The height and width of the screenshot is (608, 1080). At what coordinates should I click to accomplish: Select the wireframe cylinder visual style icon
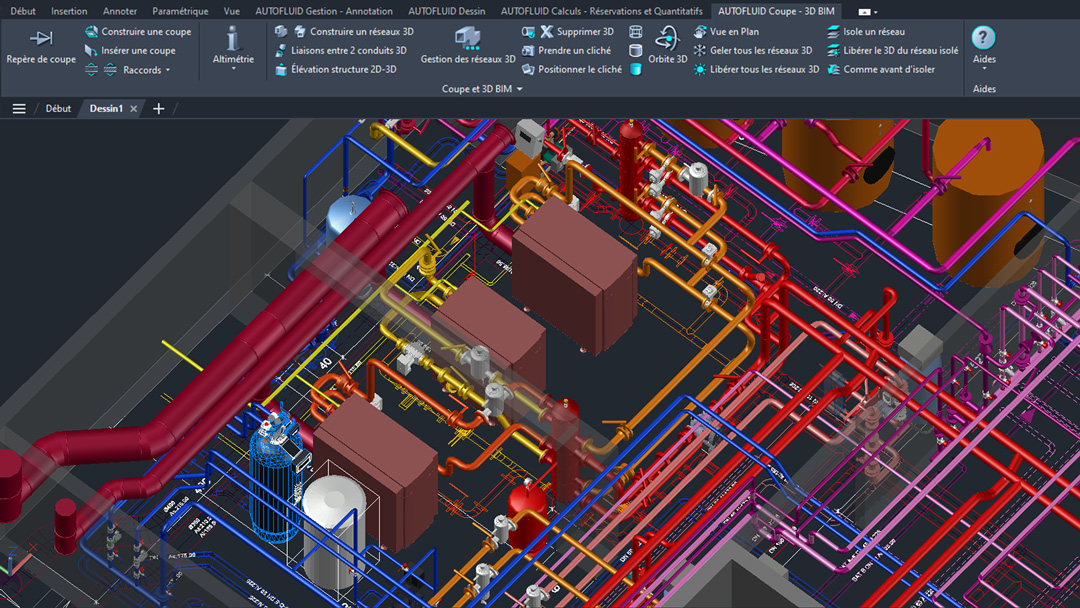pyautogui.click(x=636, y=32)
